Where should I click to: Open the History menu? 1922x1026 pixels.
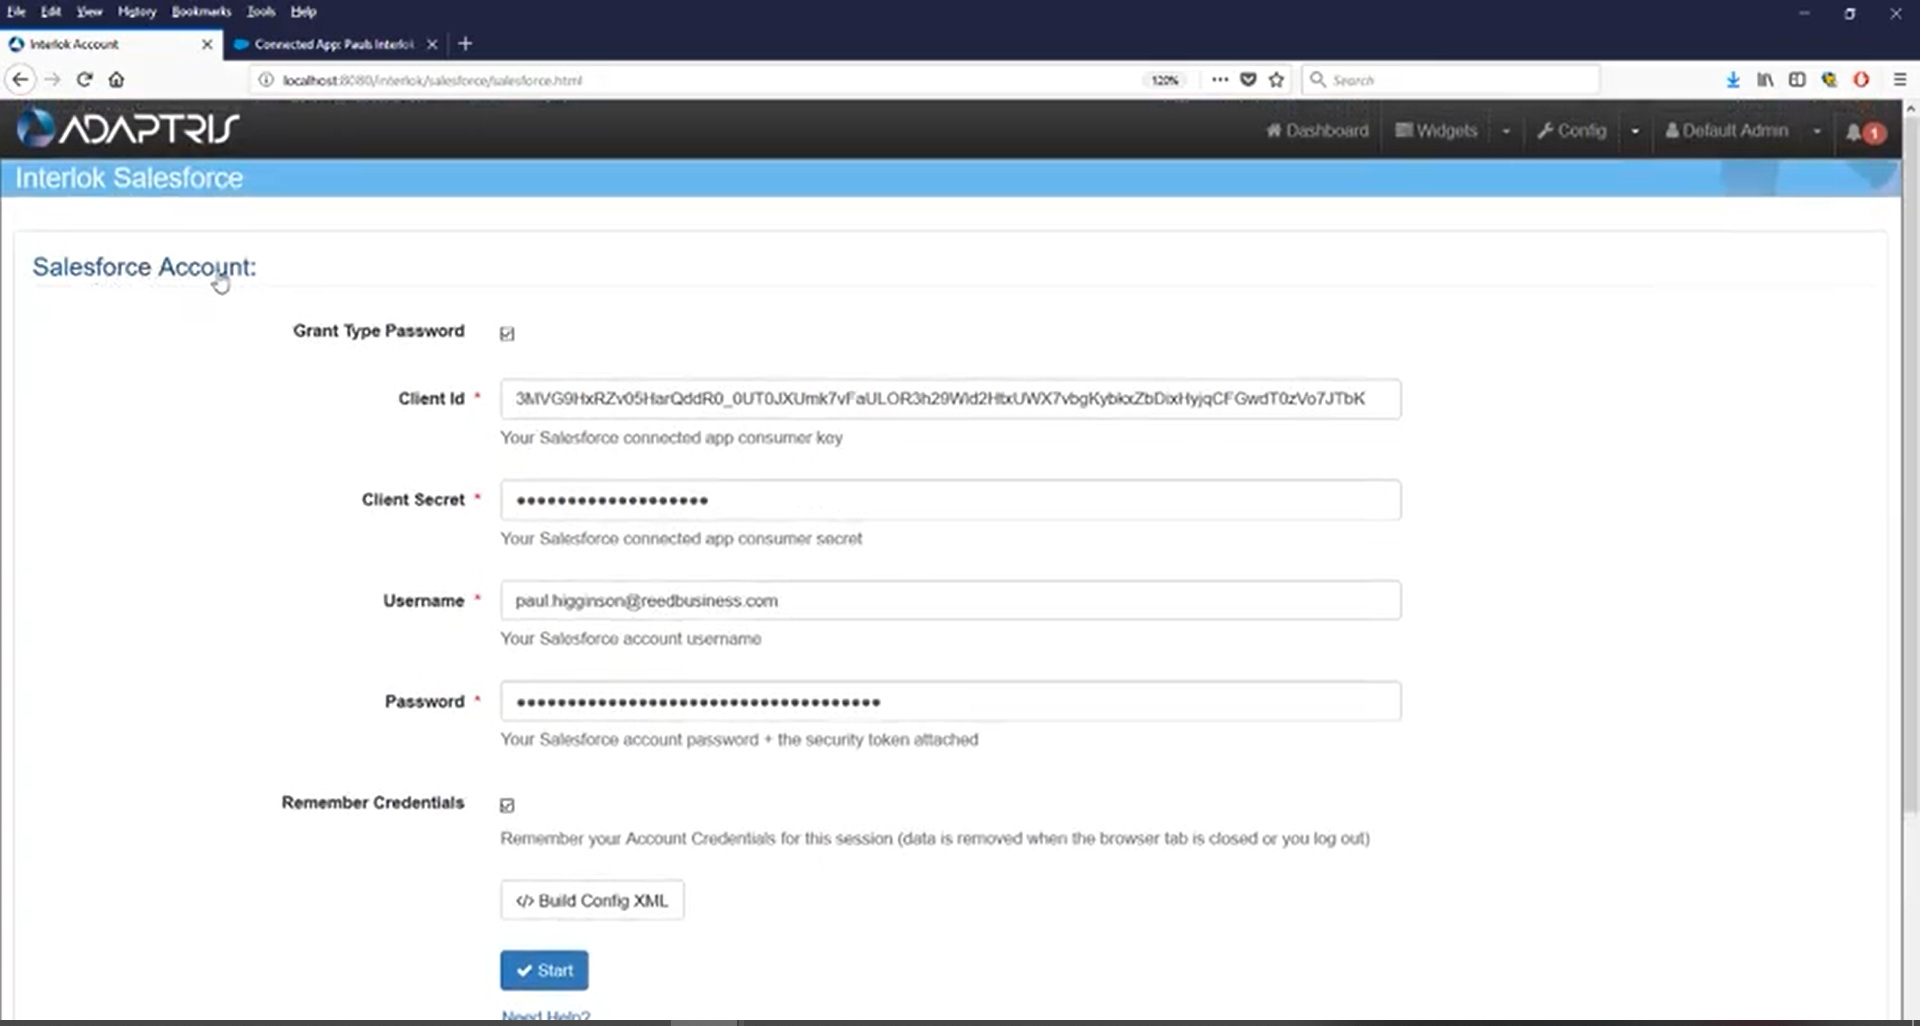137,12
